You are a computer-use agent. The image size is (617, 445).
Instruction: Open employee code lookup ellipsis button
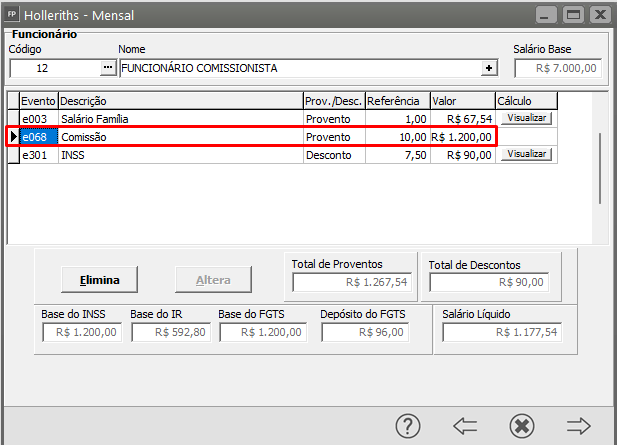[x=108, y=68]
